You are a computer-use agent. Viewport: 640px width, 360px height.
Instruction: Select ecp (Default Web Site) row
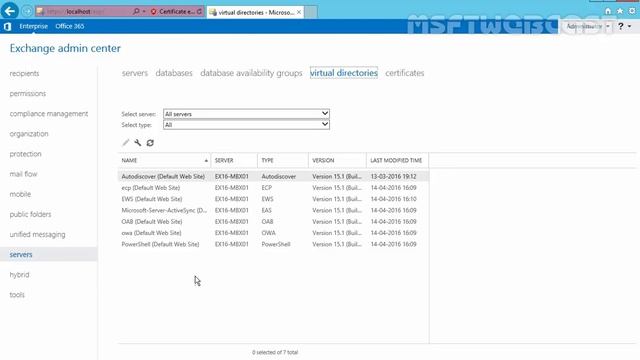(x=273, y=188)
